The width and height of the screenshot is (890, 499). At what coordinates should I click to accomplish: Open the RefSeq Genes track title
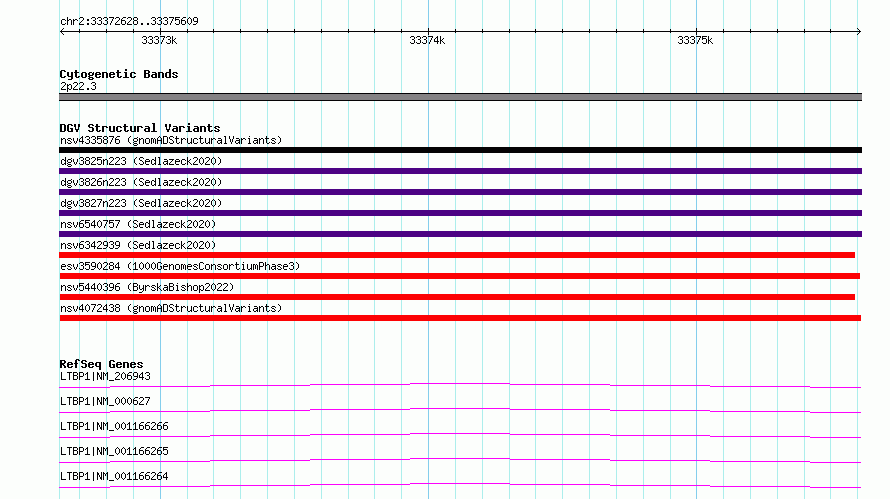click(x=101, y=364)
